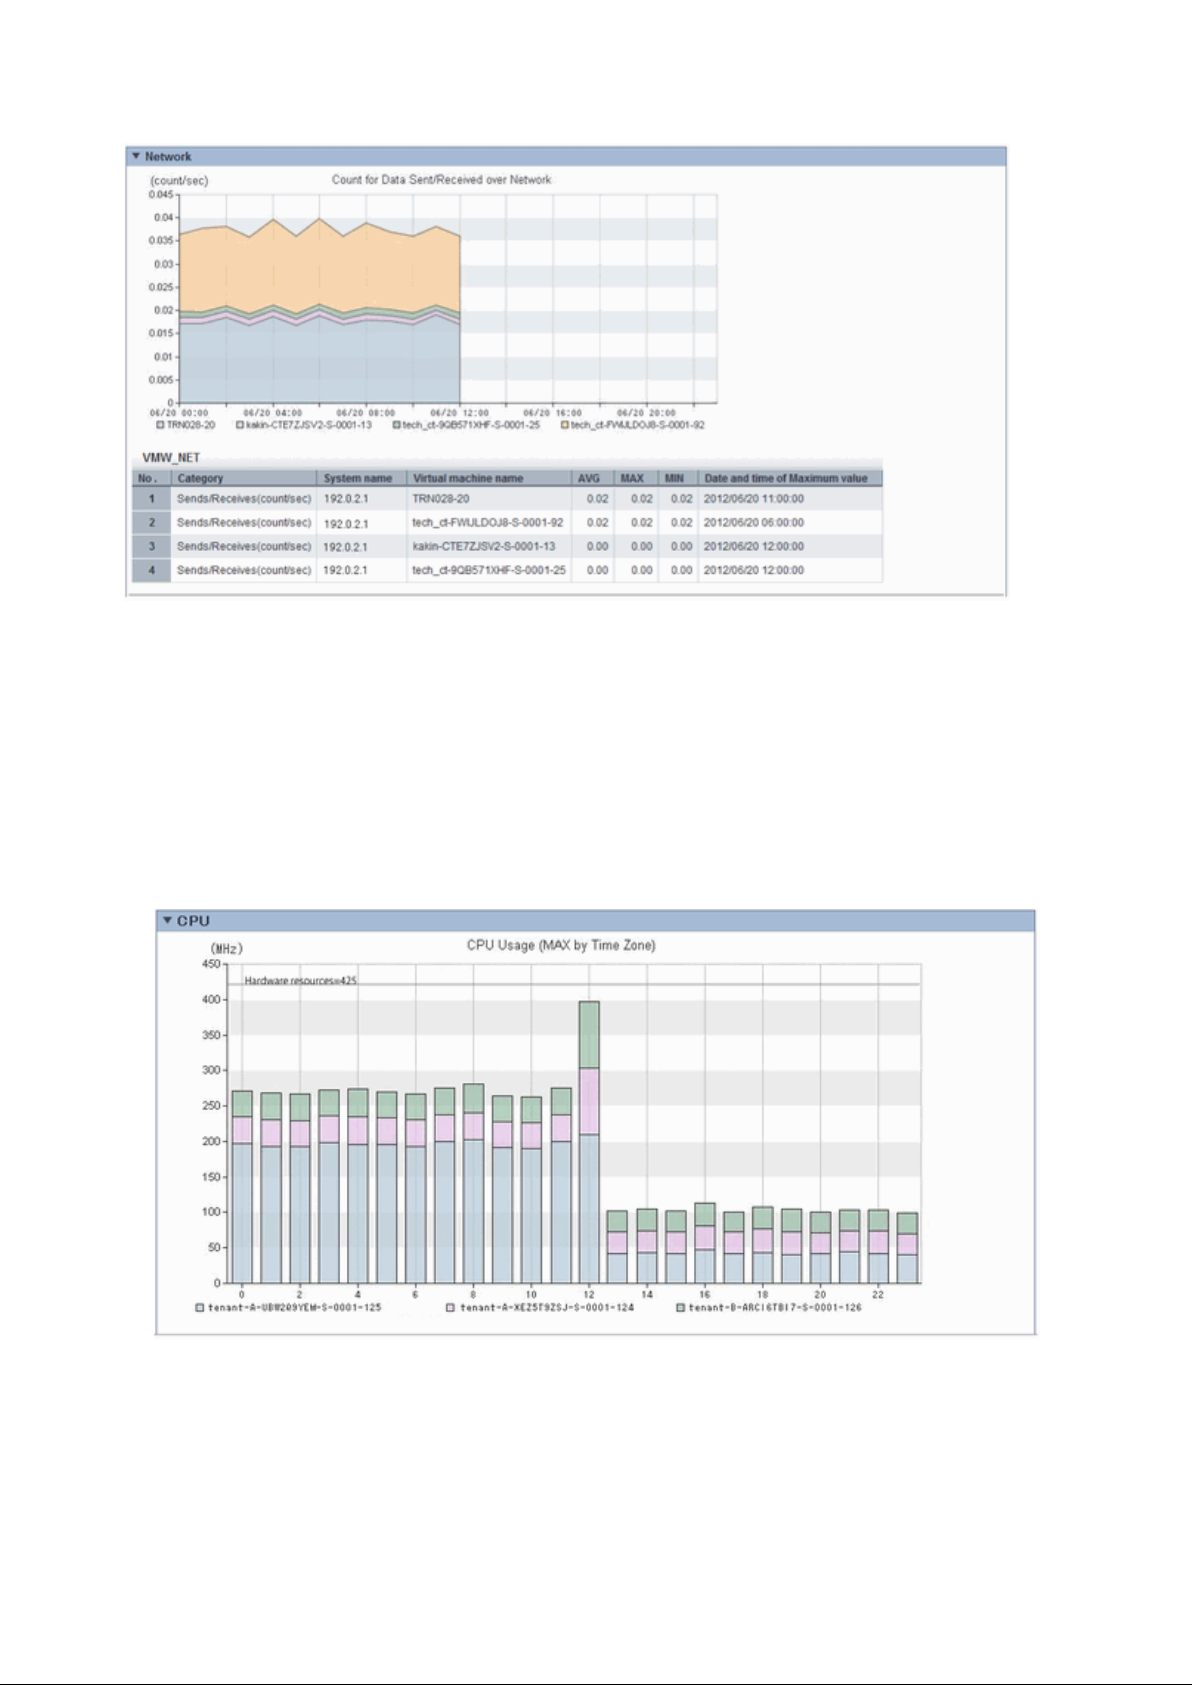Click tenant-B-ARCI6TBI7-S-0001-126 legend swatch
Image resolution: width=1192 pixels, height=1685 pixels.
click(x=681, y=1307)
